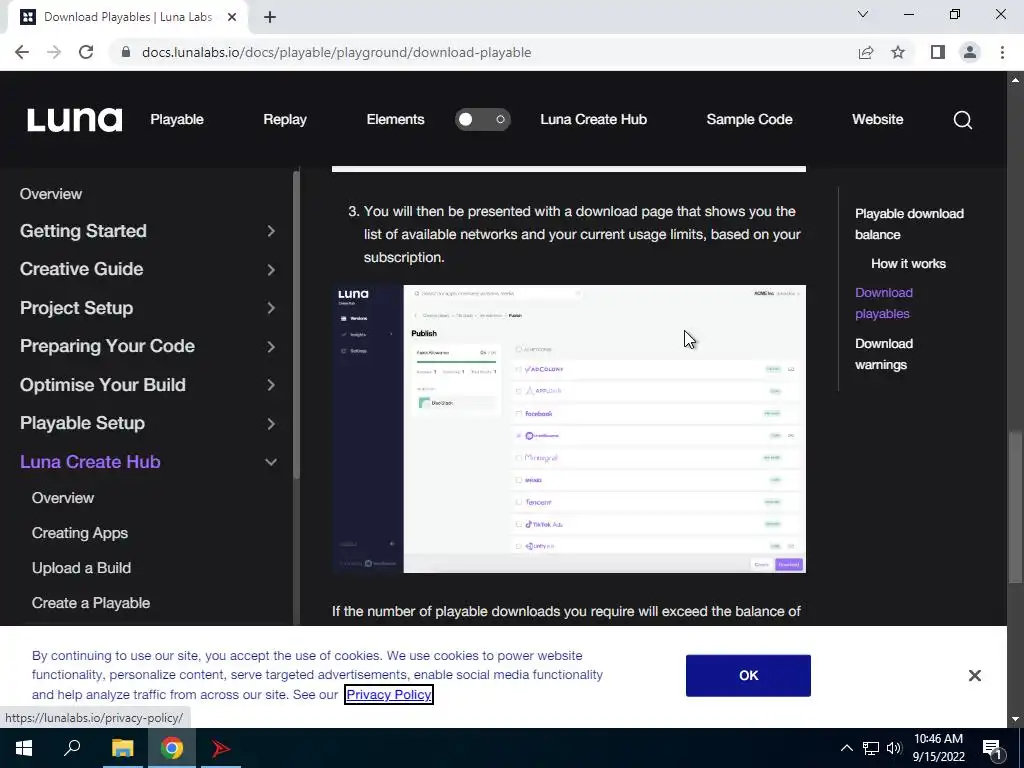This screenshot has height=768, width=1024.
Task: Close the Download Playables tab
Action: (x=232, y=17)
